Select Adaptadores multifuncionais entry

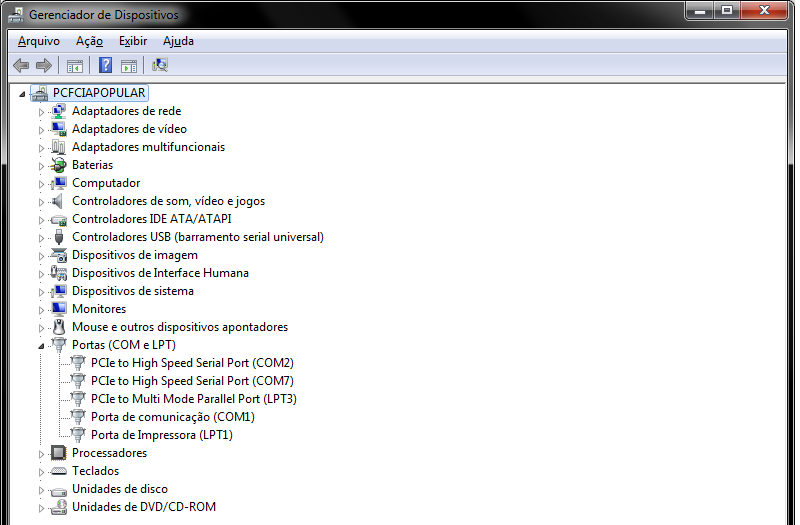coord(148,147)
